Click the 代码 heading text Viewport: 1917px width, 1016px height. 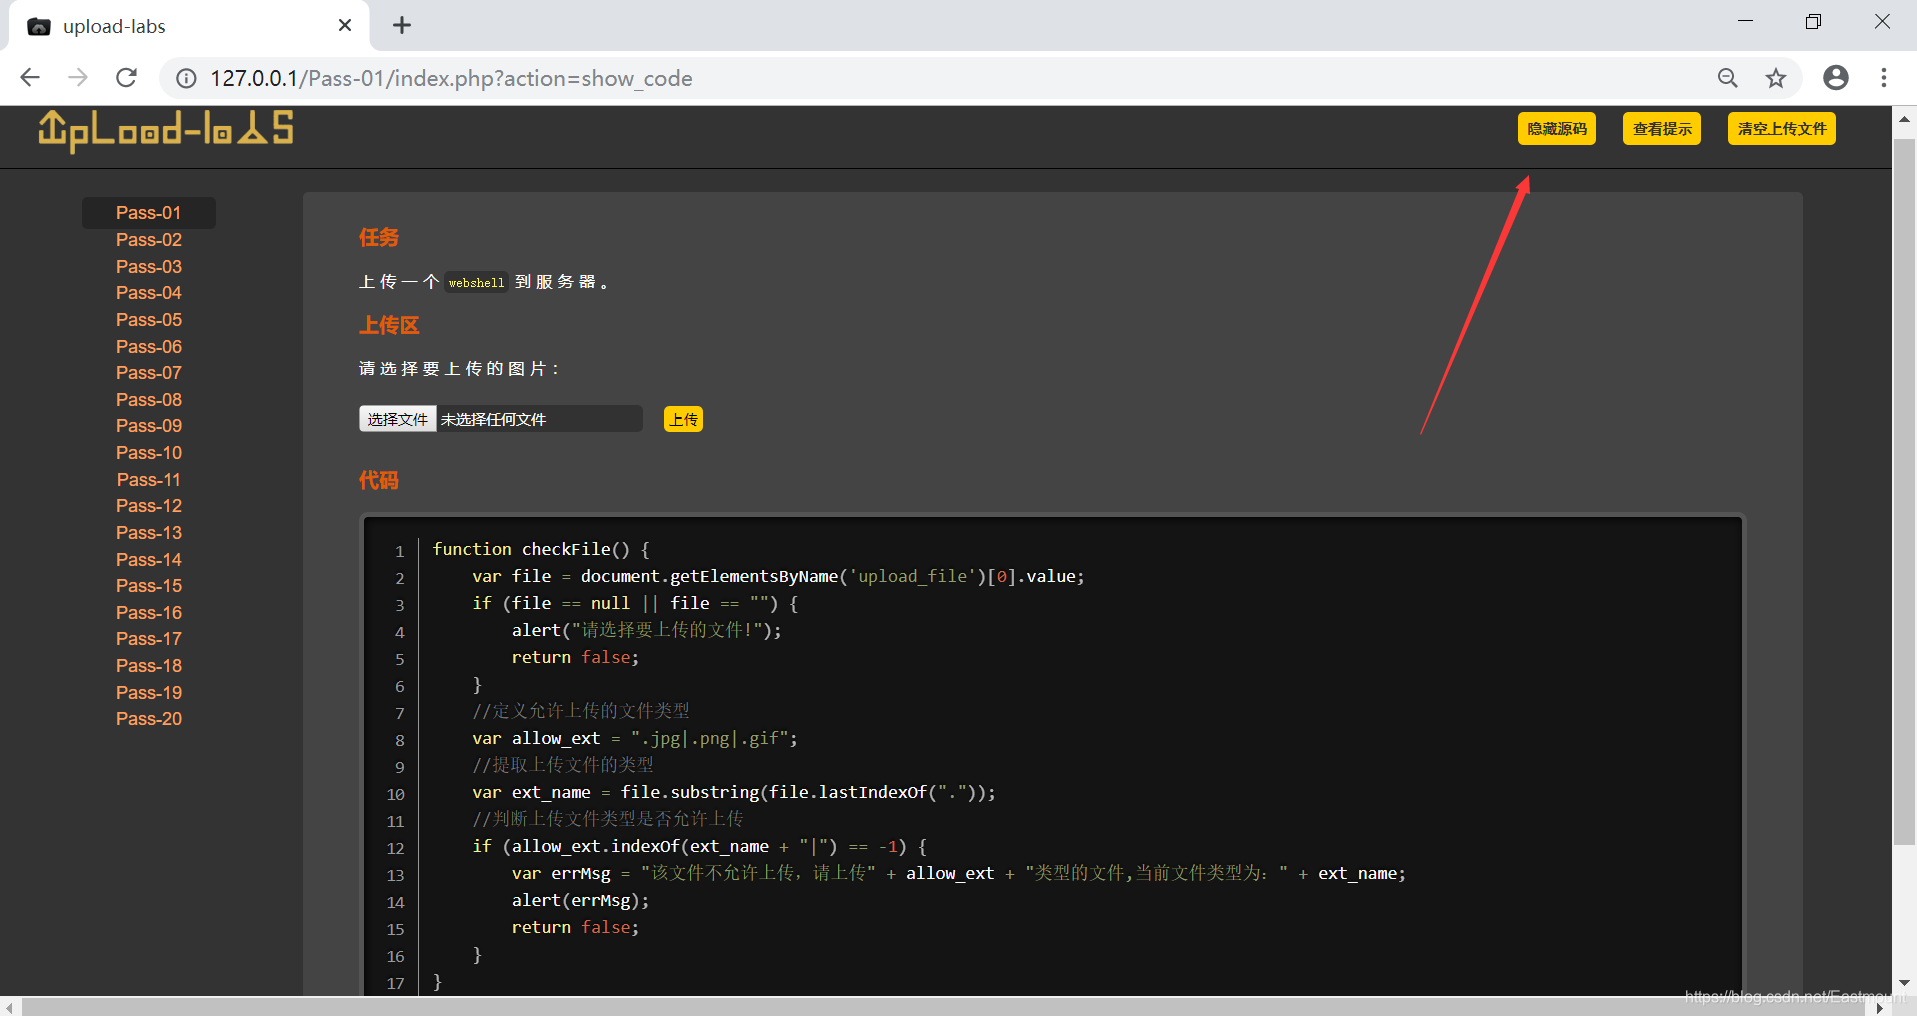coord(379,481)
